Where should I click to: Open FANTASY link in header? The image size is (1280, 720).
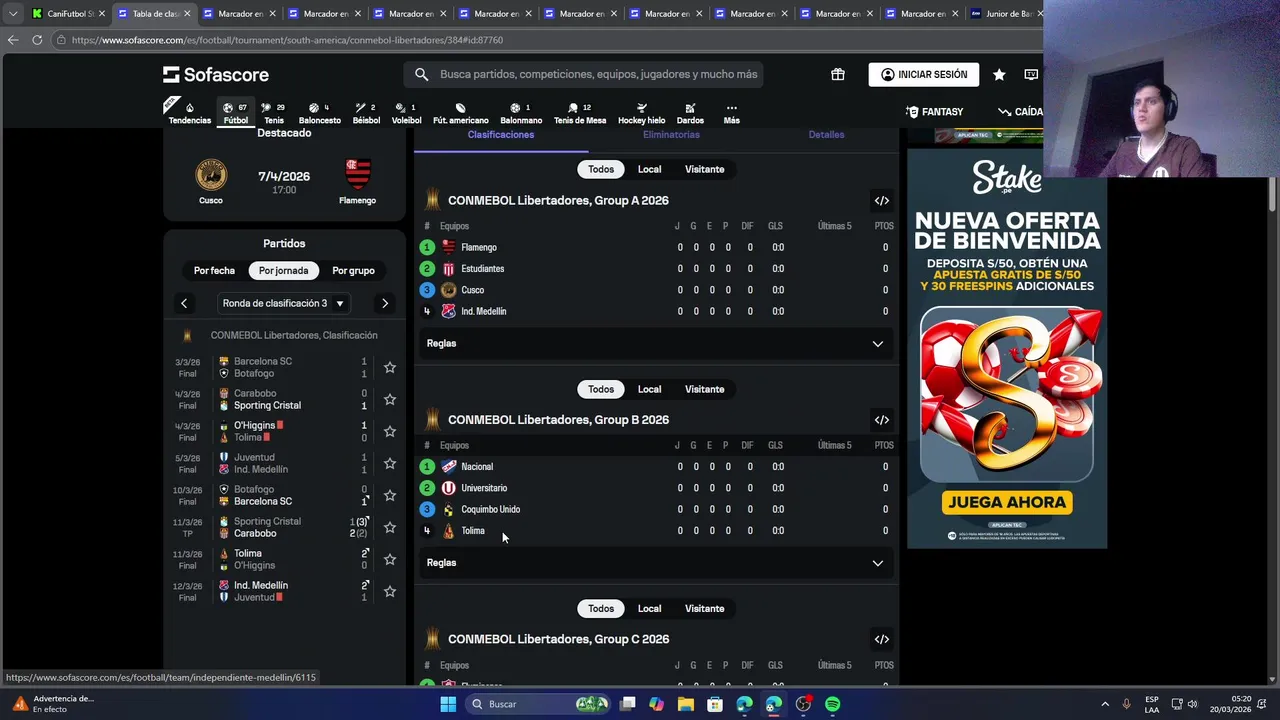tap(935, 112)
